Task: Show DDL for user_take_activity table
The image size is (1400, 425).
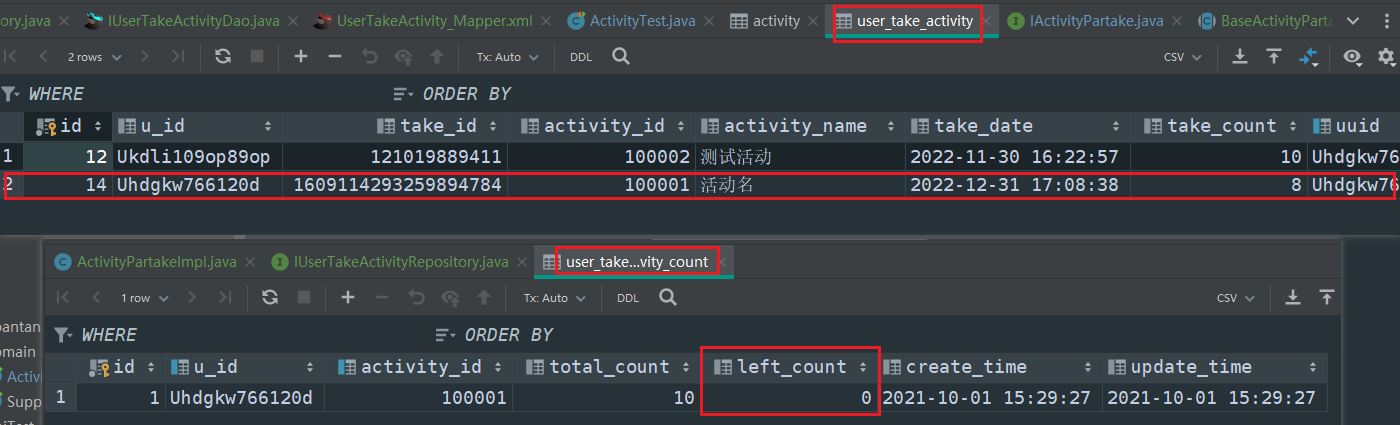Action: coord(581,57)
